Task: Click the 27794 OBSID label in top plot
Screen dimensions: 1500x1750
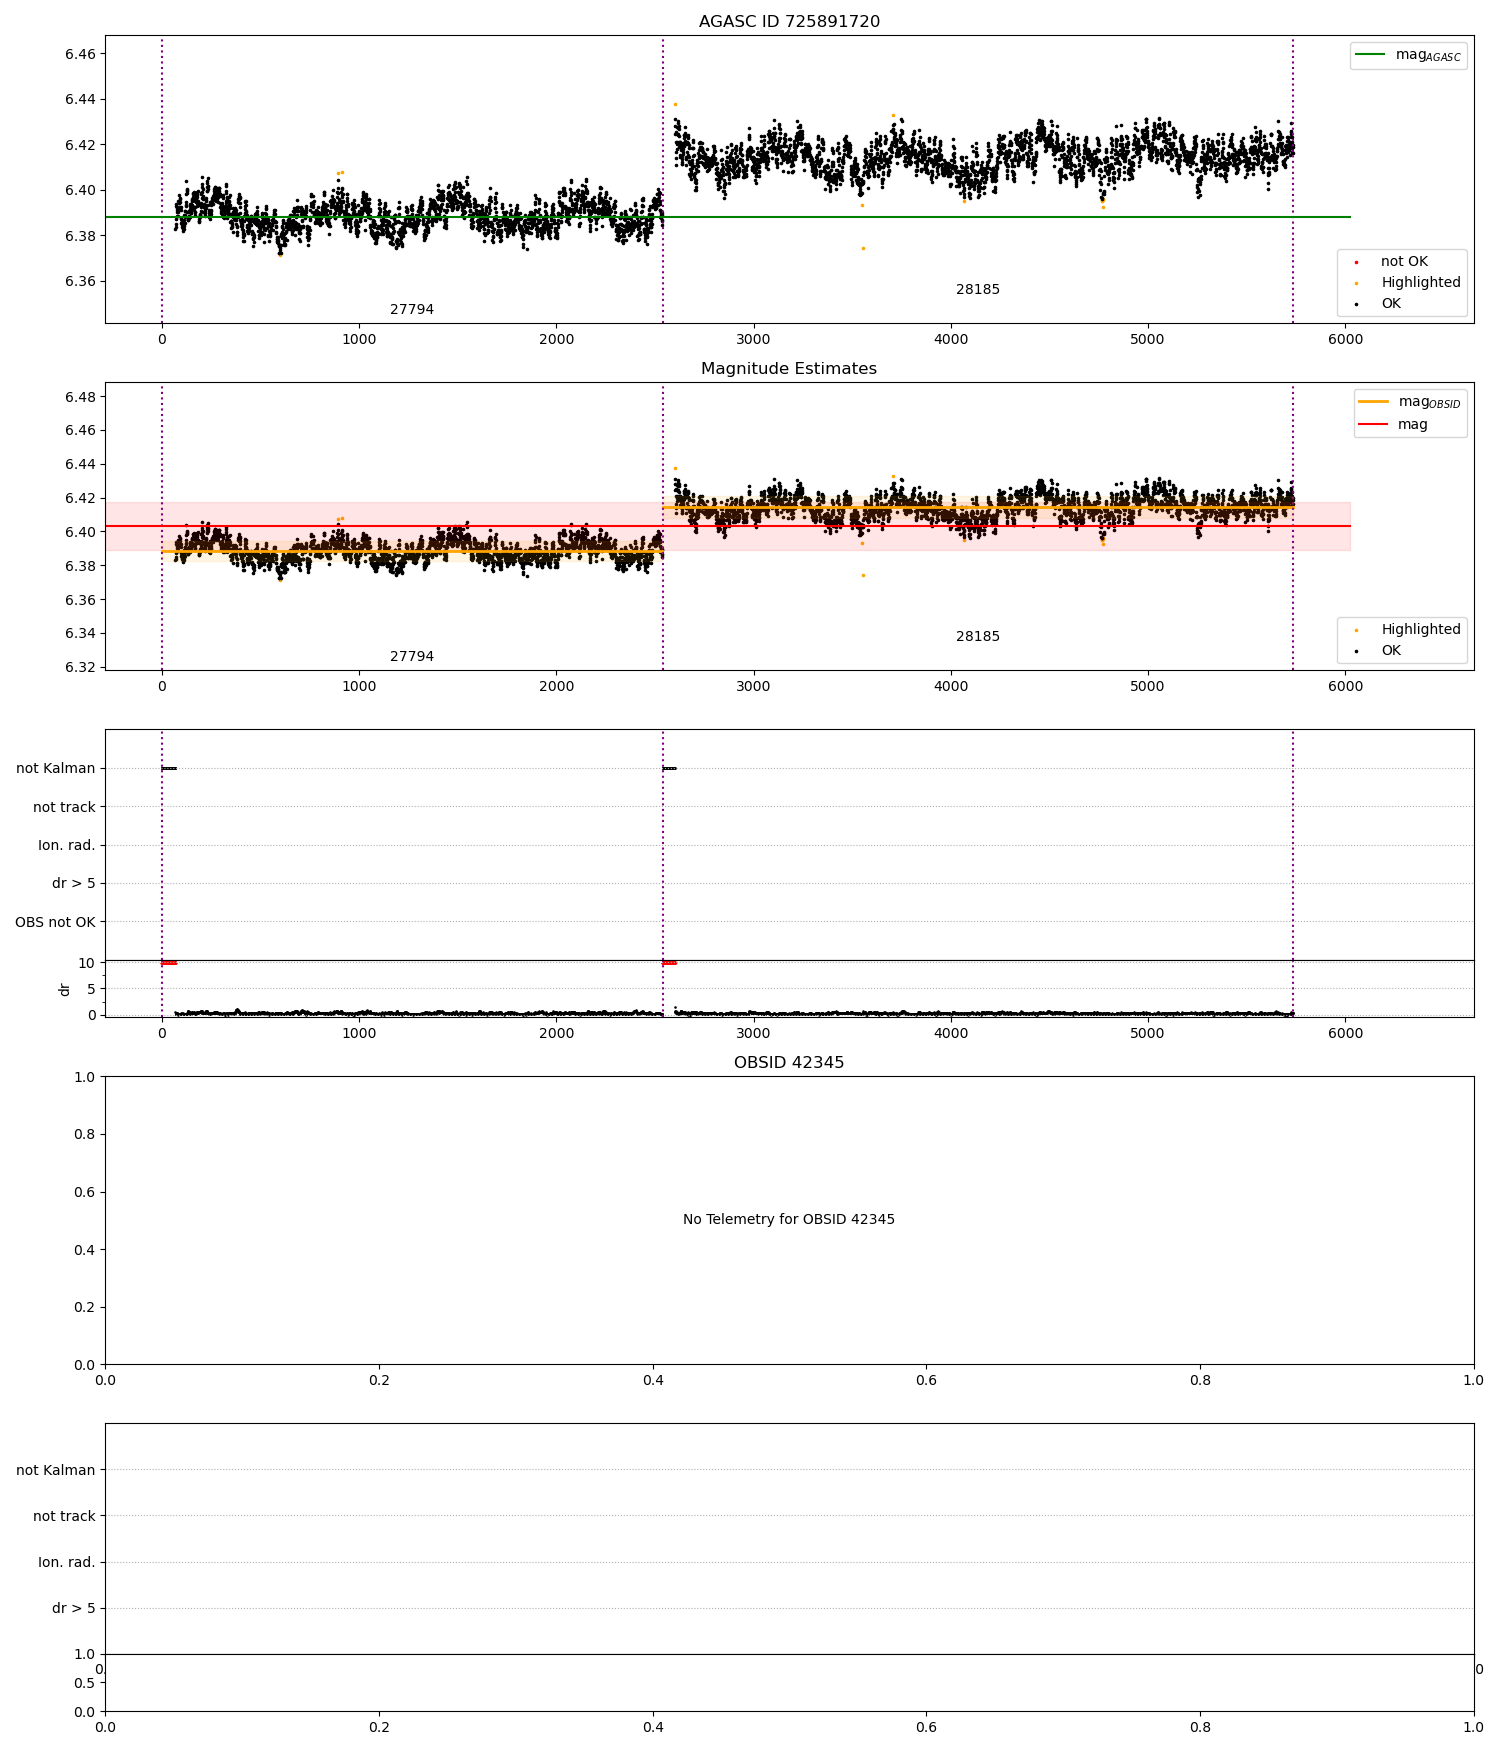Action: click(x=412, y=310)
